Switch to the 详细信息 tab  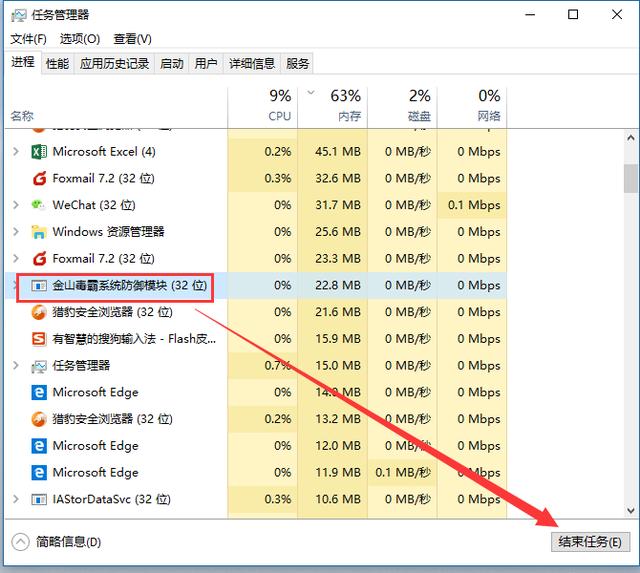coord(252,64)
